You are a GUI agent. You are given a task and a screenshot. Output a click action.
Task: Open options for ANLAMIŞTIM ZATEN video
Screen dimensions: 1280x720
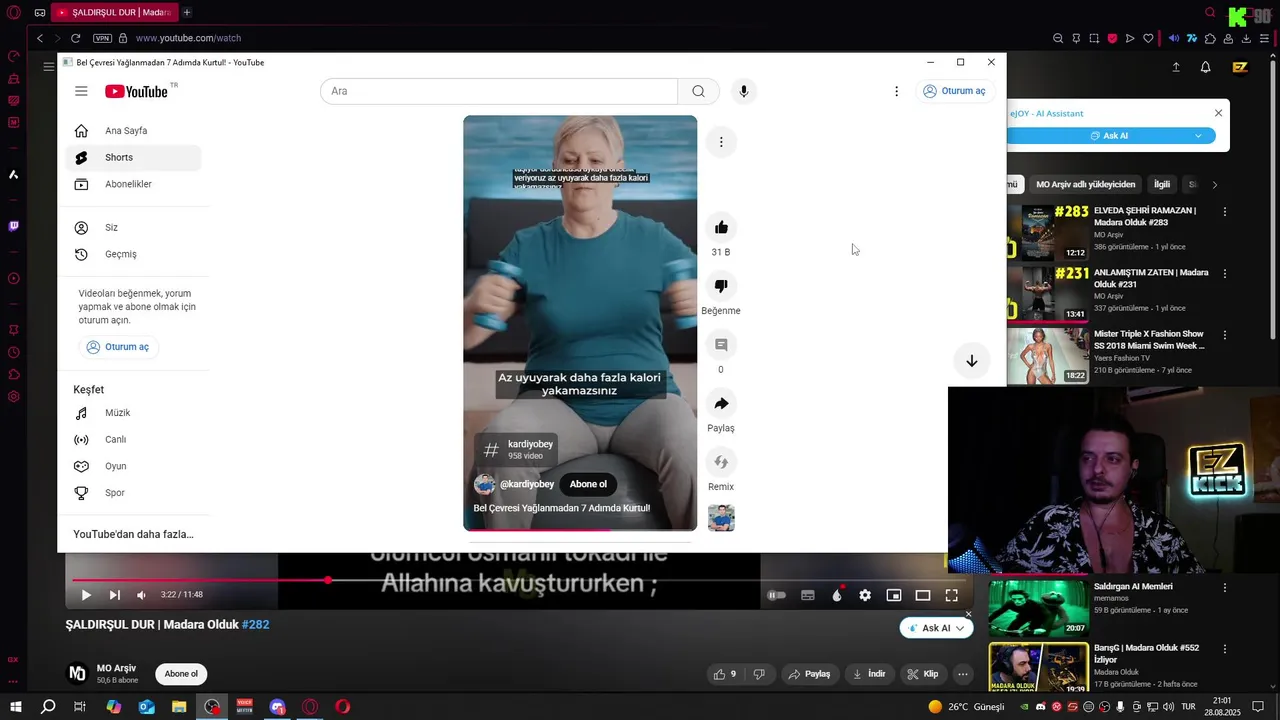pos(1225,273)
